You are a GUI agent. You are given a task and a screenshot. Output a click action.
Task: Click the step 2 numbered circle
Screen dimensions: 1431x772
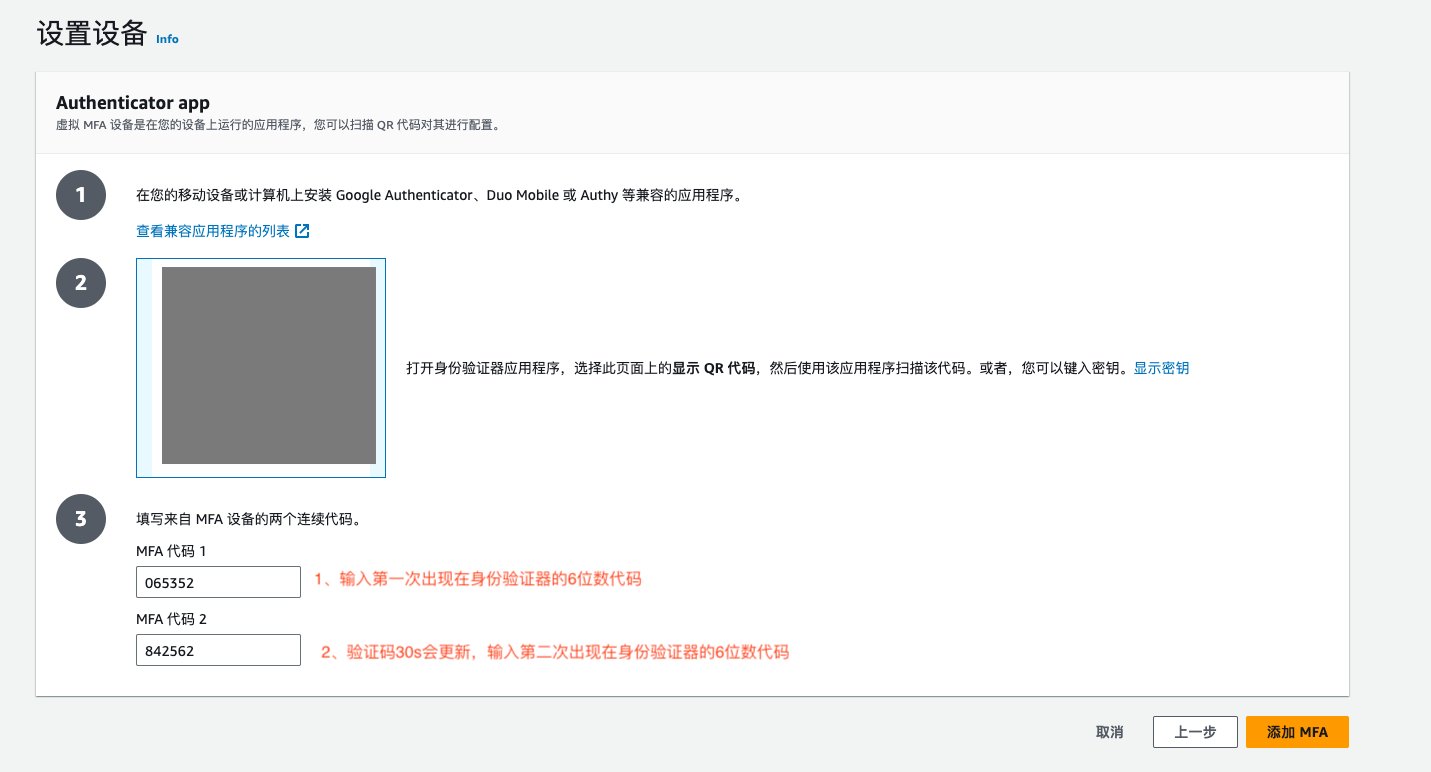point(81,283)
